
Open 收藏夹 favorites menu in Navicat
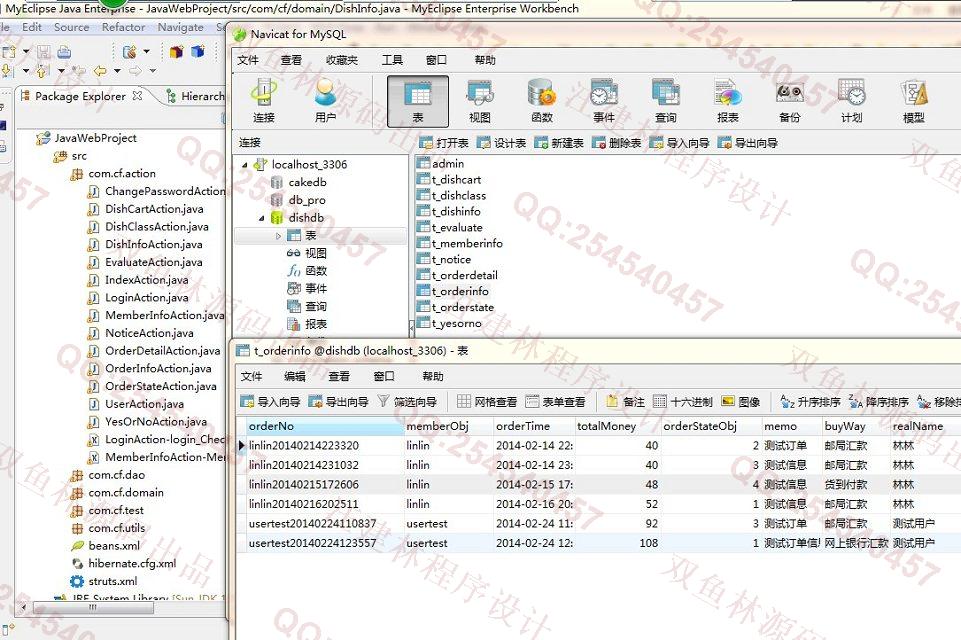pos(342,60)
